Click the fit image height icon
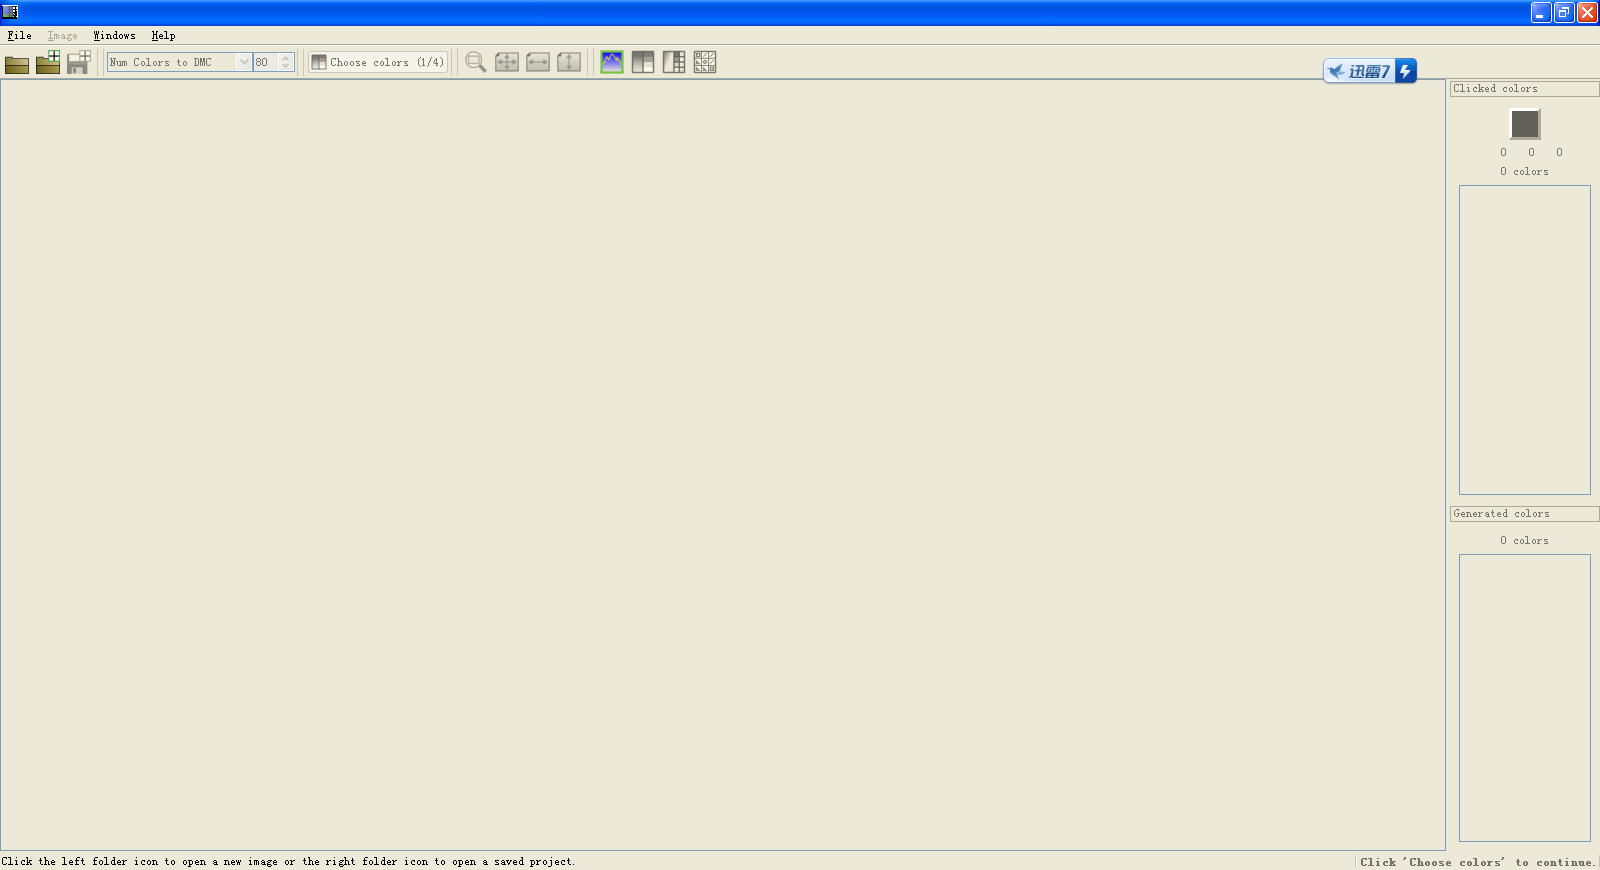The width and height of the screenshot is (1600, 870). click(569, 62)
